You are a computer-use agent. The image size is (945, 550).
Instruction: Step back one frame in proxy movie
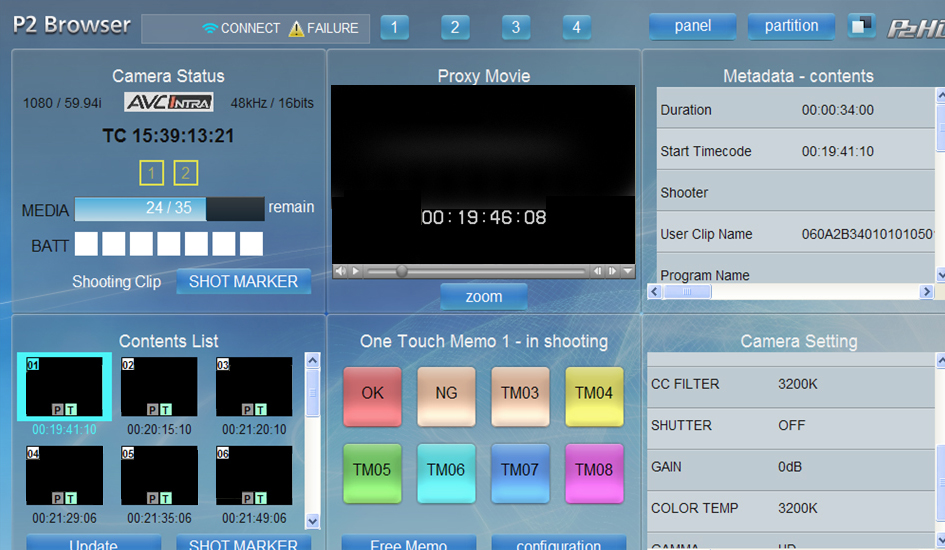tap(598, 271)
